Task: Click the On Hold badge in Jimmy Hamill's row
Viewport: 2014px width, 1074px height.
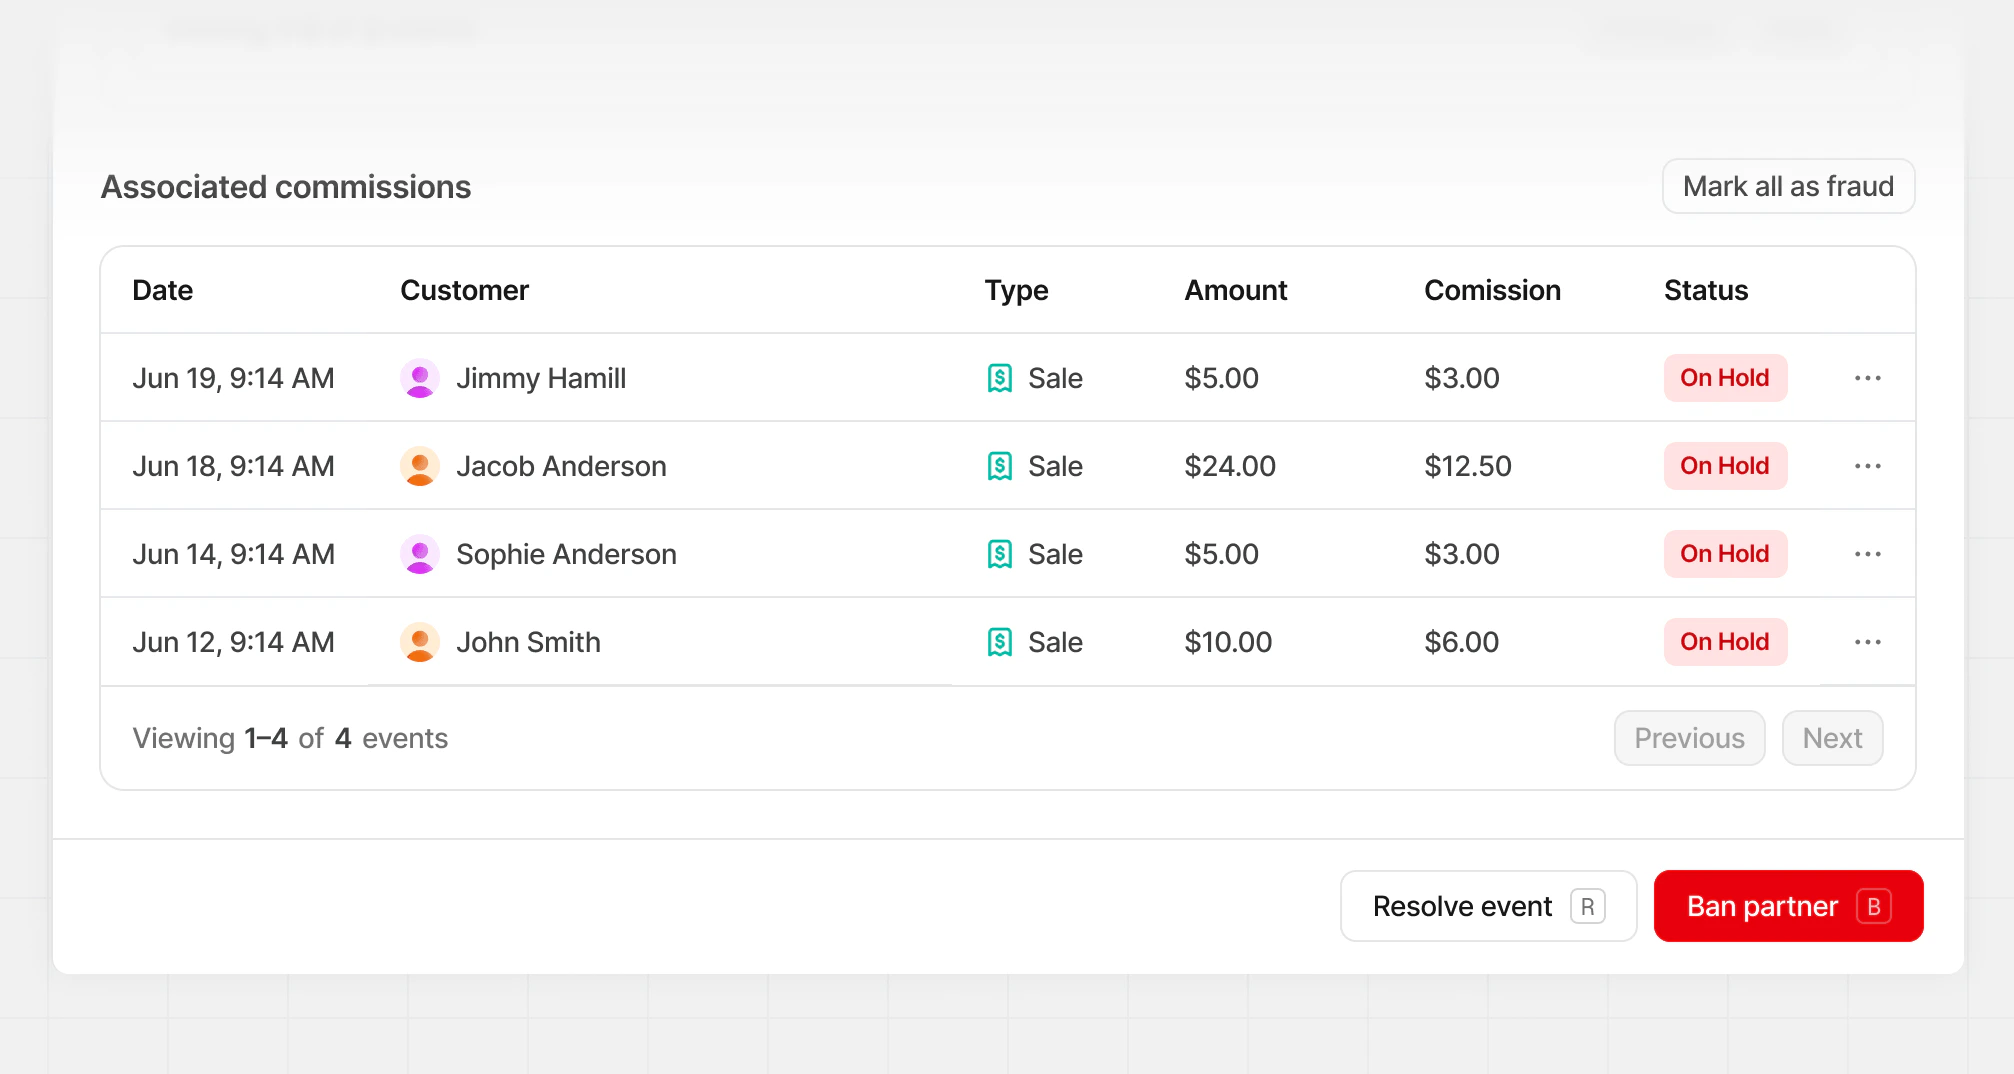Action: click(1725, 378)
